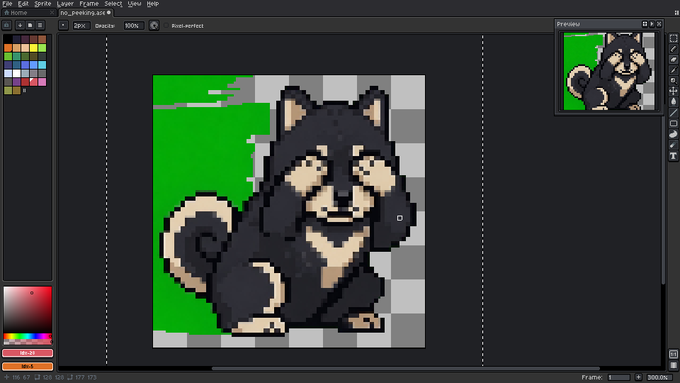Image resolution: width=680 pixels, height=383 pixels.
Task: Open the palette presets button
Action: 30,26
